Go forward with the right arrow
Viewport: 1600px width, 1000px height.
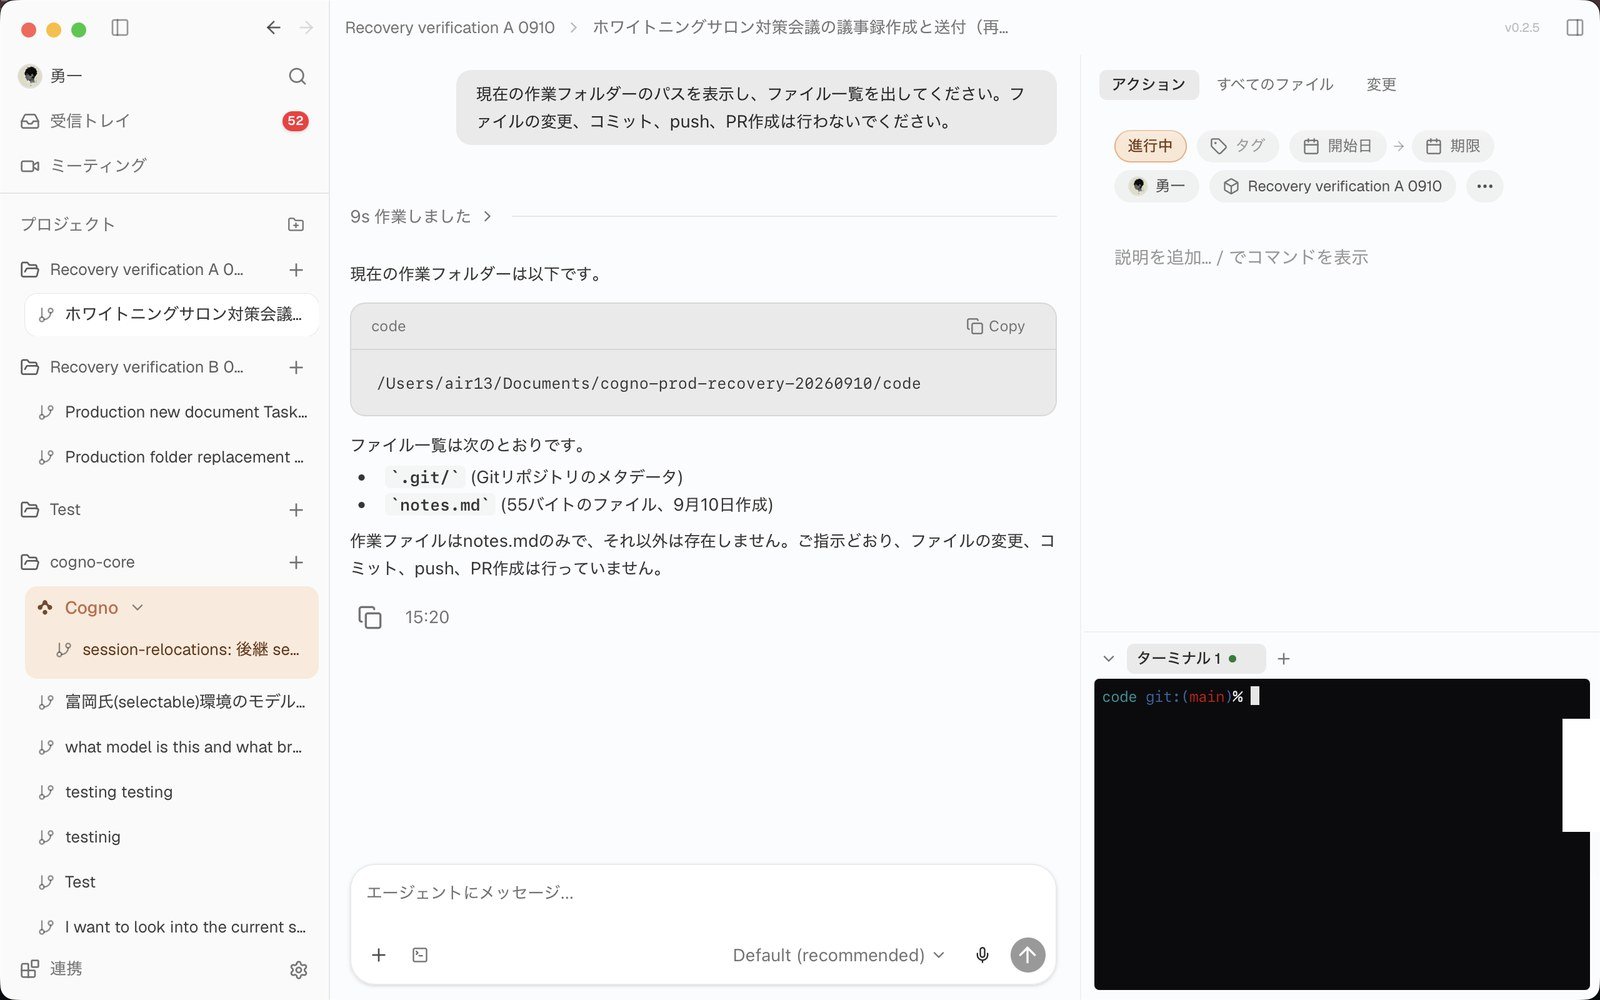tap(306, 28)
